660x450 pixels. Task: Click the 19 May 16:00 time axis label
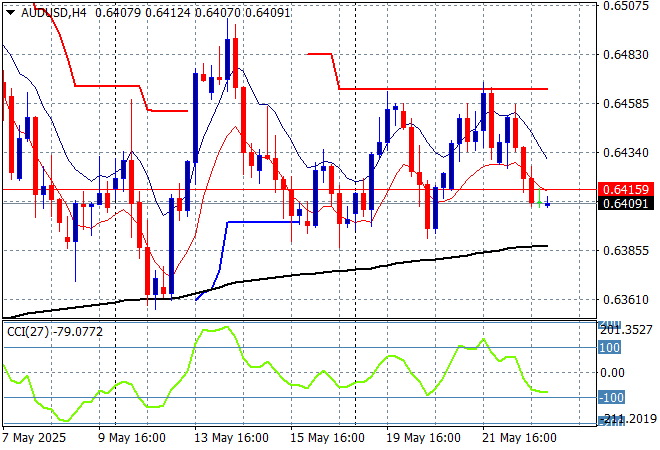pos(423,438)
